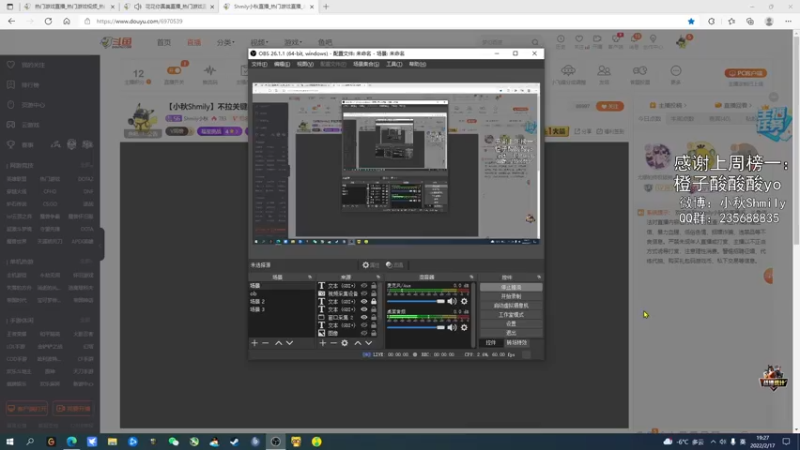
Task: Adjust 桌面音频 volume slider
Action: pyautogui.click(x=416, y=328)
